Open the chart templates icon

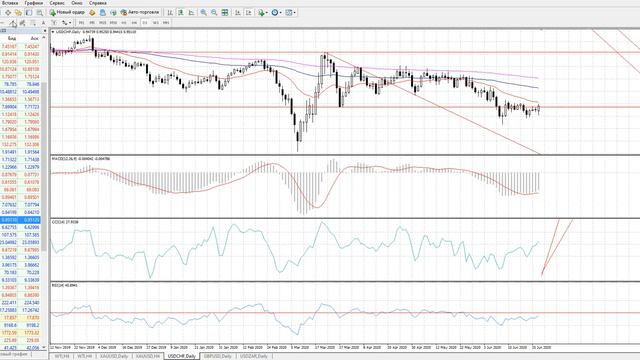click(x=289, y=13)
